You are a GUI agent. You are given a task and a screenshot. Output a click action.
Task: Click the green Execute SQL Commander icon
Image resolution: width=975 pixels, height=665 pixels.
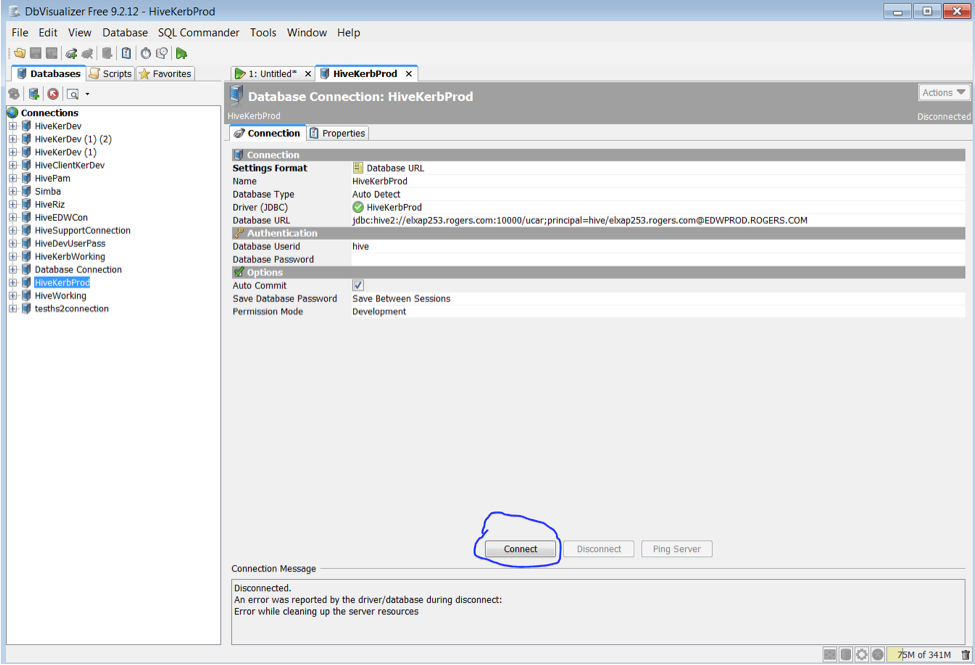(x=181, y=53)
